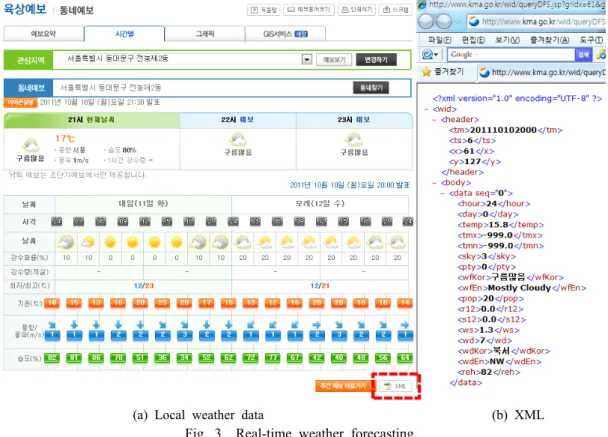This screenshot has height=437, width=608.
Task: Click the Google toolbar search field
Action: click(x=511, y=55)
